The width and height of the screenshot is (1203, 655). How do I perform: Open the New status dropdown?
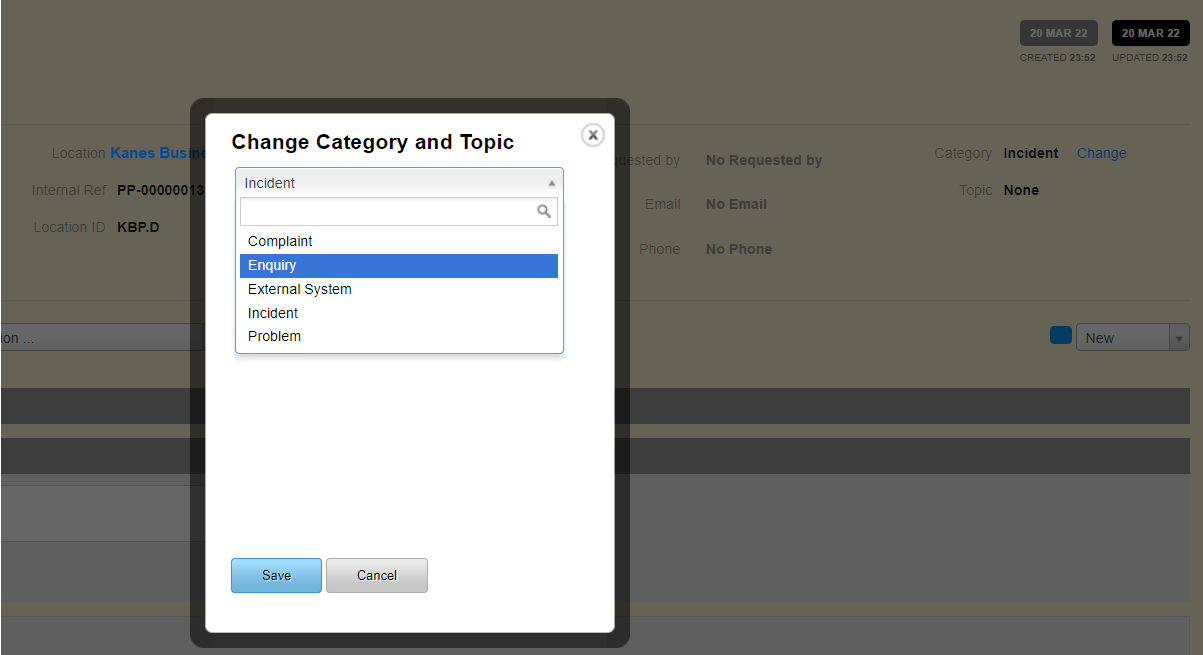coord(1131,338)
